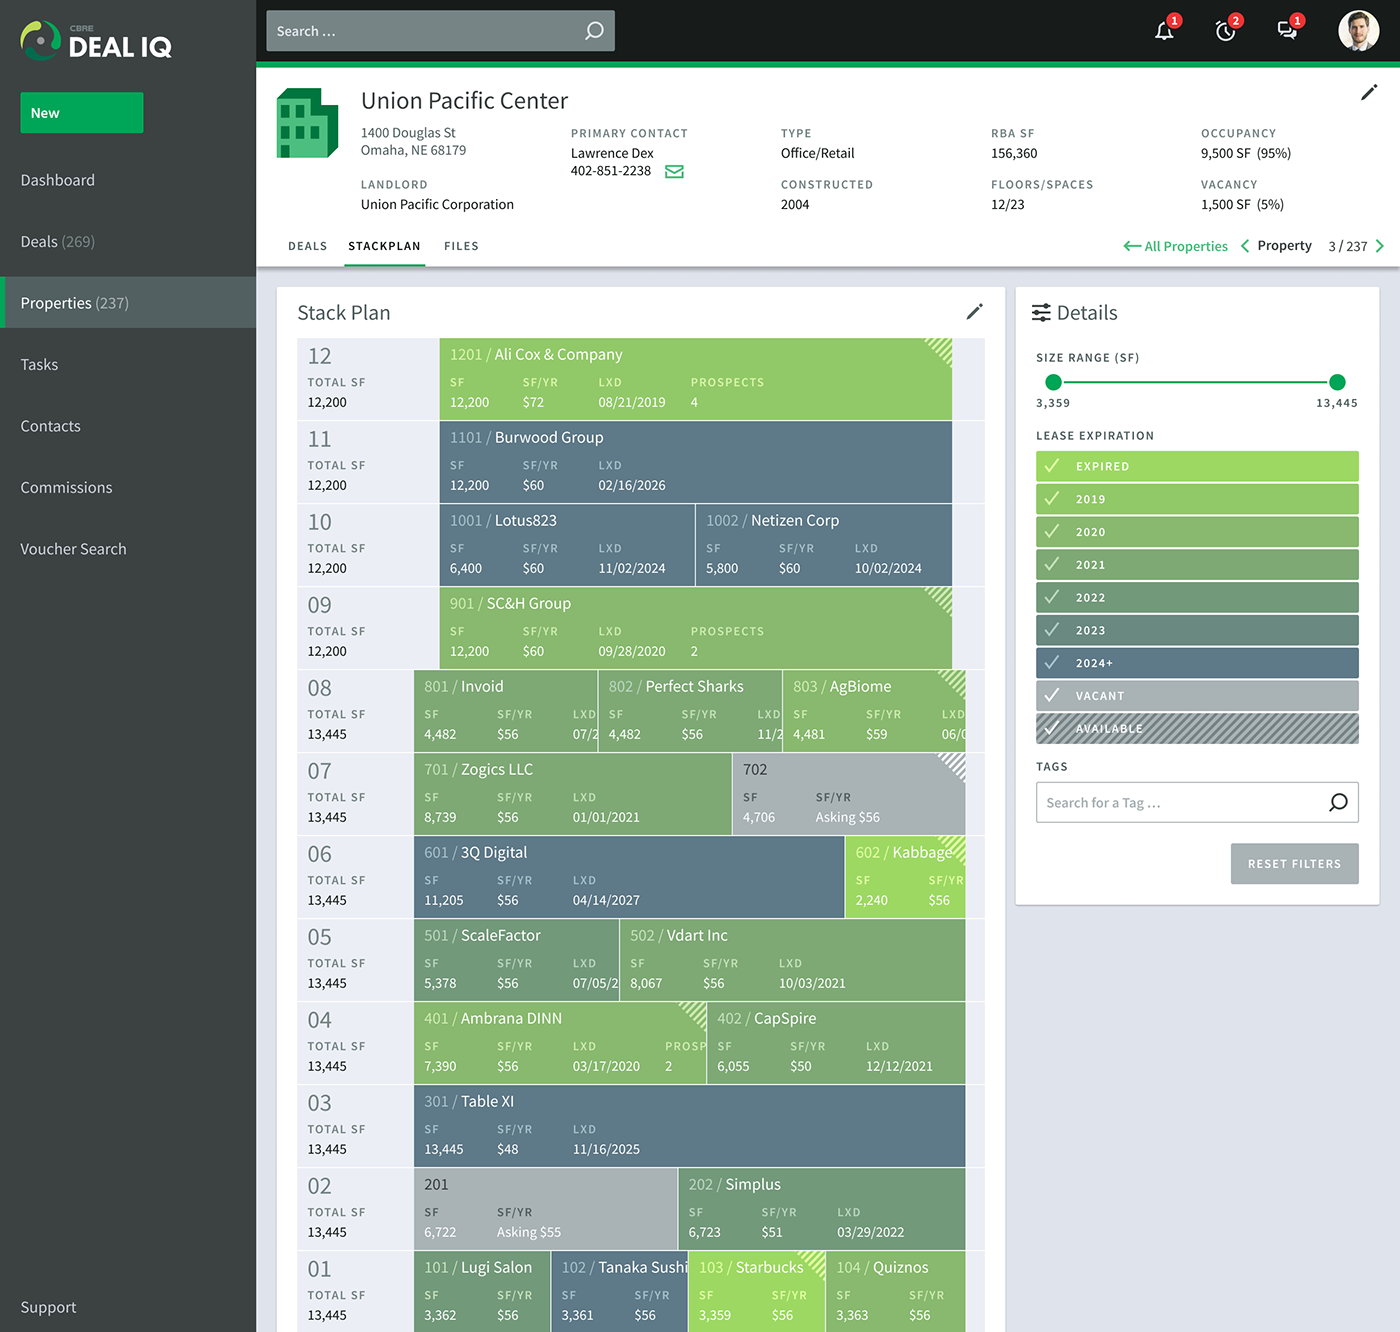Click the search magnifier icon in top bar

point(594,31)
